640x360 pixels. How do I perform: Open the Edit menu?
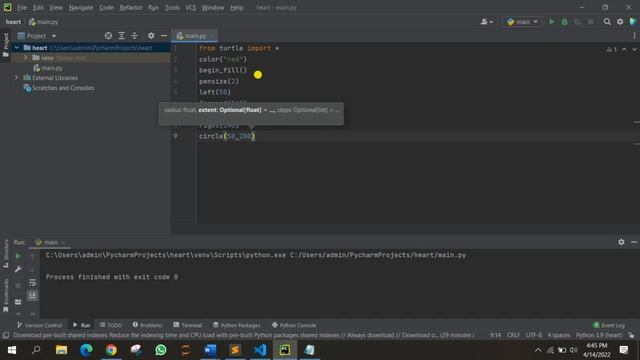tap(38, 7)
